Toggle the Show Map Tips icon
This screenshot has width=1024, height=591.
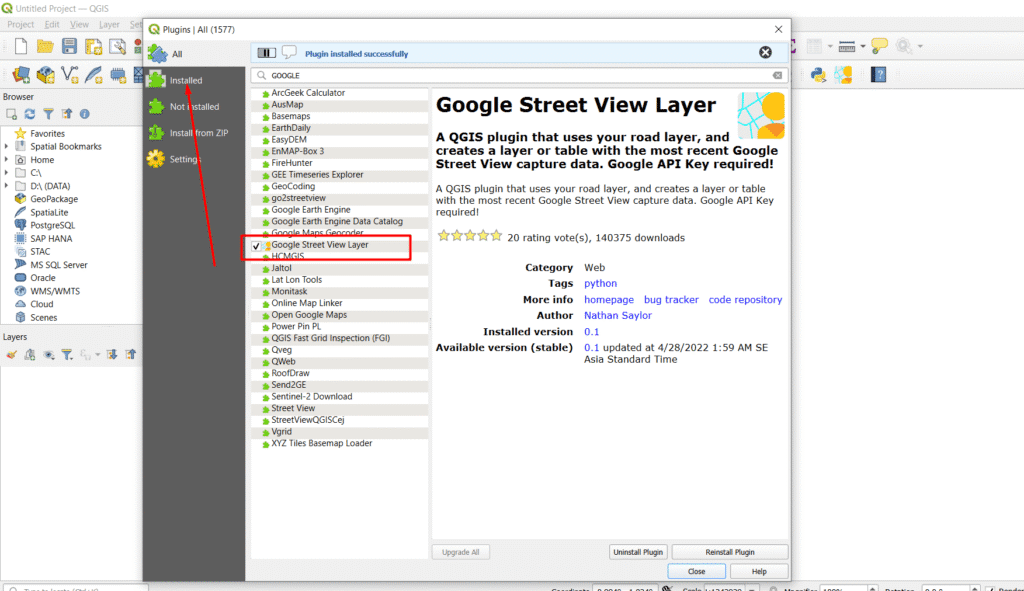coord(879,46)
